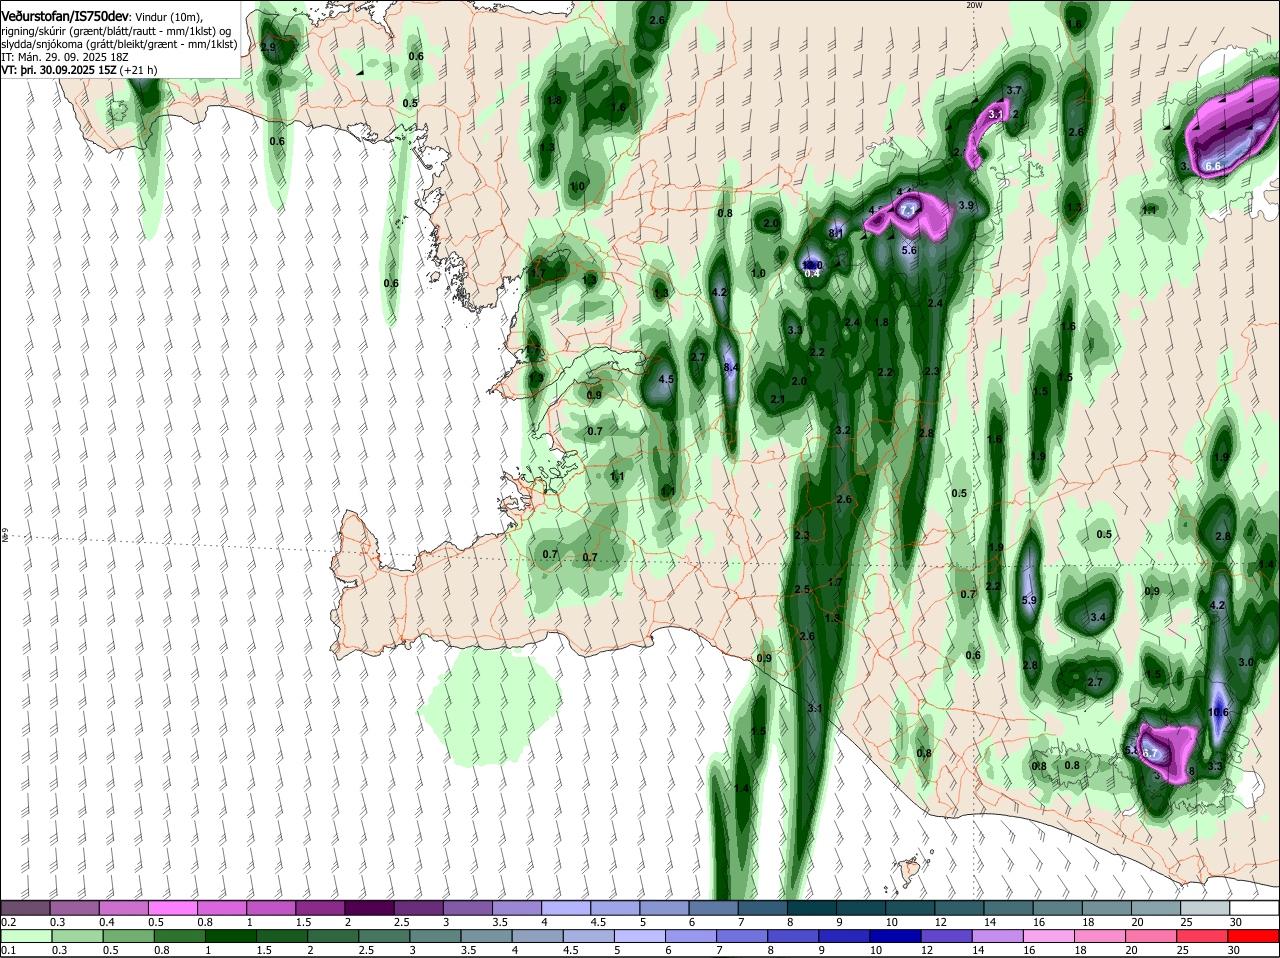
Task: Click the 20W longitude label
Action: coord(974,5)
